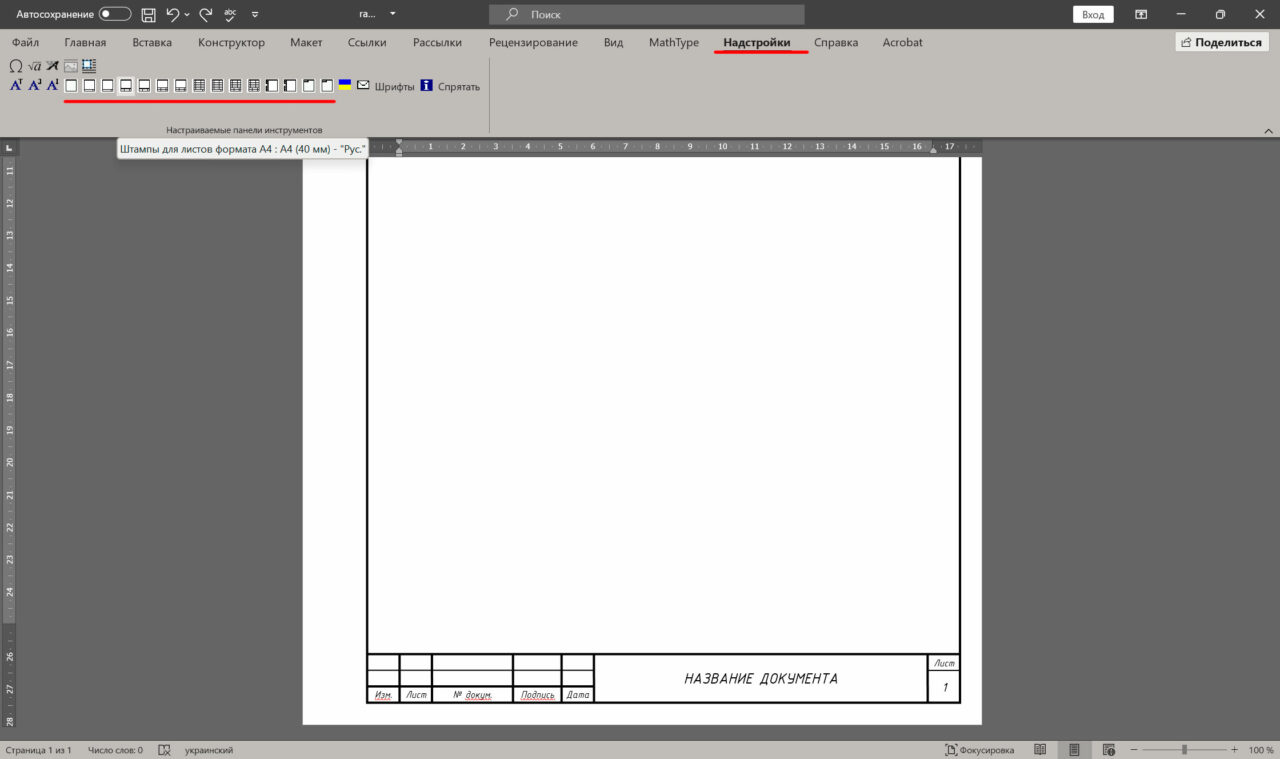Click the Изм. stamp cell
This screenshot has height=759, width=1280.
coord(383,694)
